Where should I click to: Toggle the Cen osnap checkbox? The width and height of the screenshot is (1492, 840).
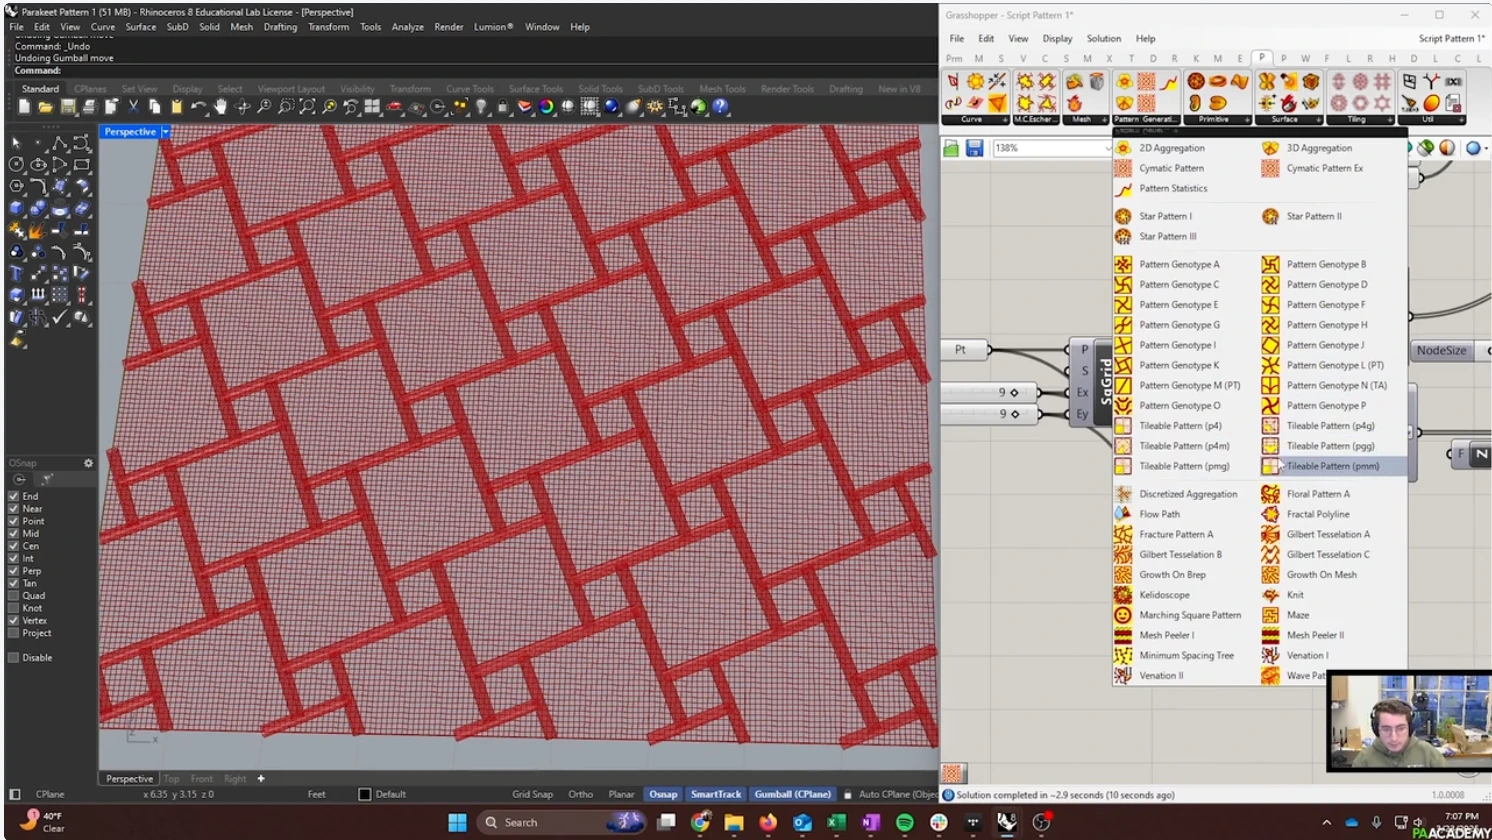pyautogui.click(x=13, y=546)
